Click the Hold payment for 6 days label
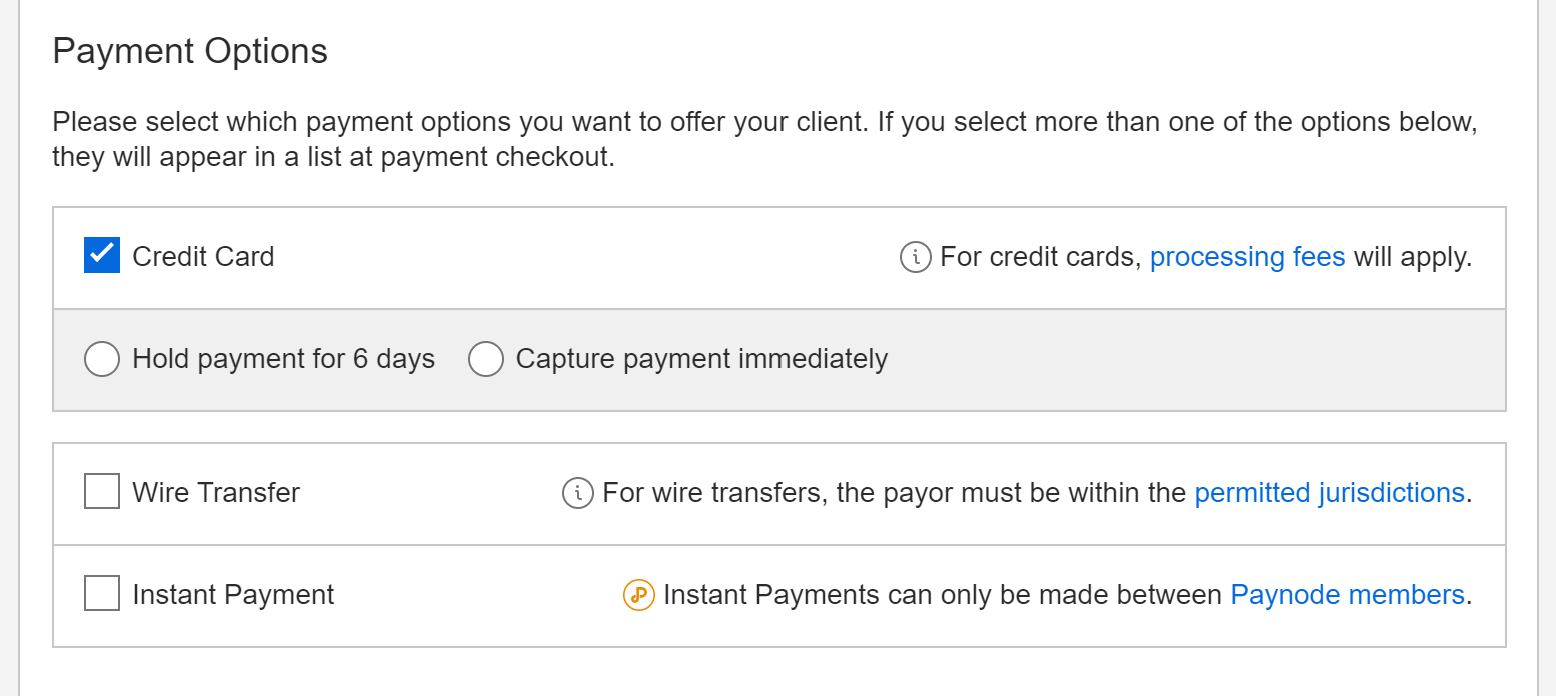Screen dimensions: 1556x696 (x=283, y=359)
